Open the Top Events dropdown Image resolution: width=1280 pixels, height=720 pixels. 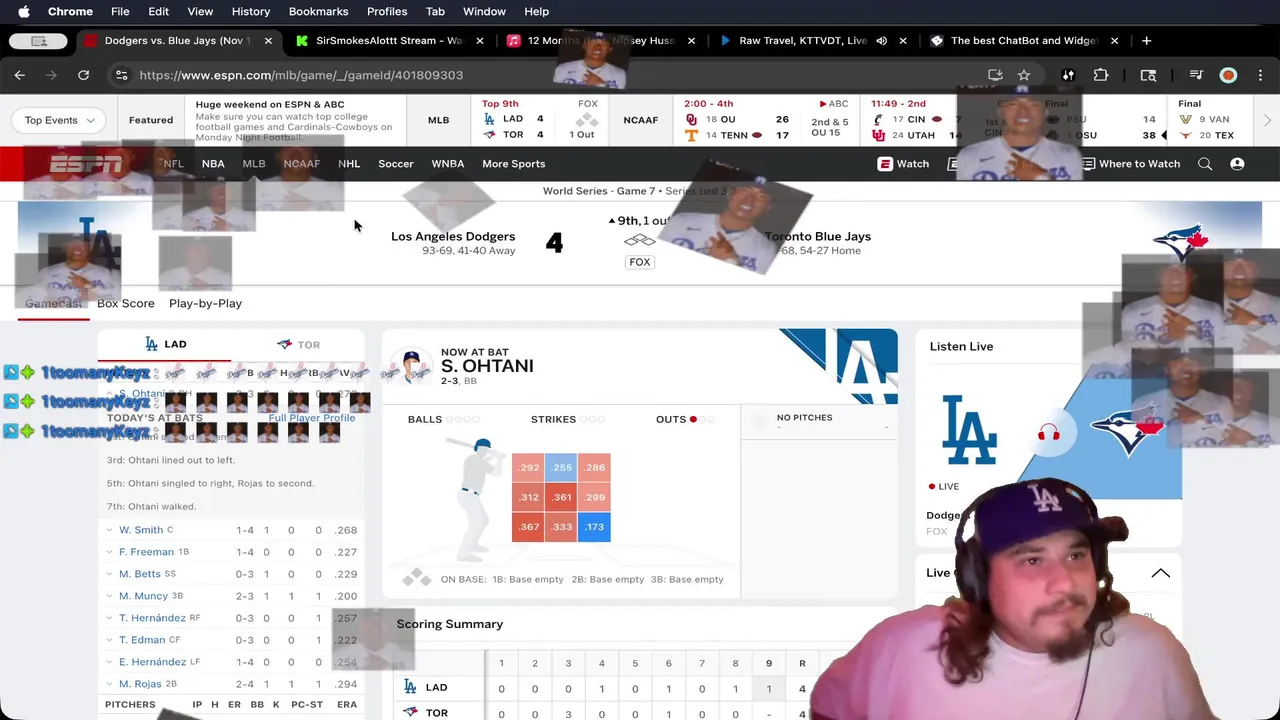point(59,120)
